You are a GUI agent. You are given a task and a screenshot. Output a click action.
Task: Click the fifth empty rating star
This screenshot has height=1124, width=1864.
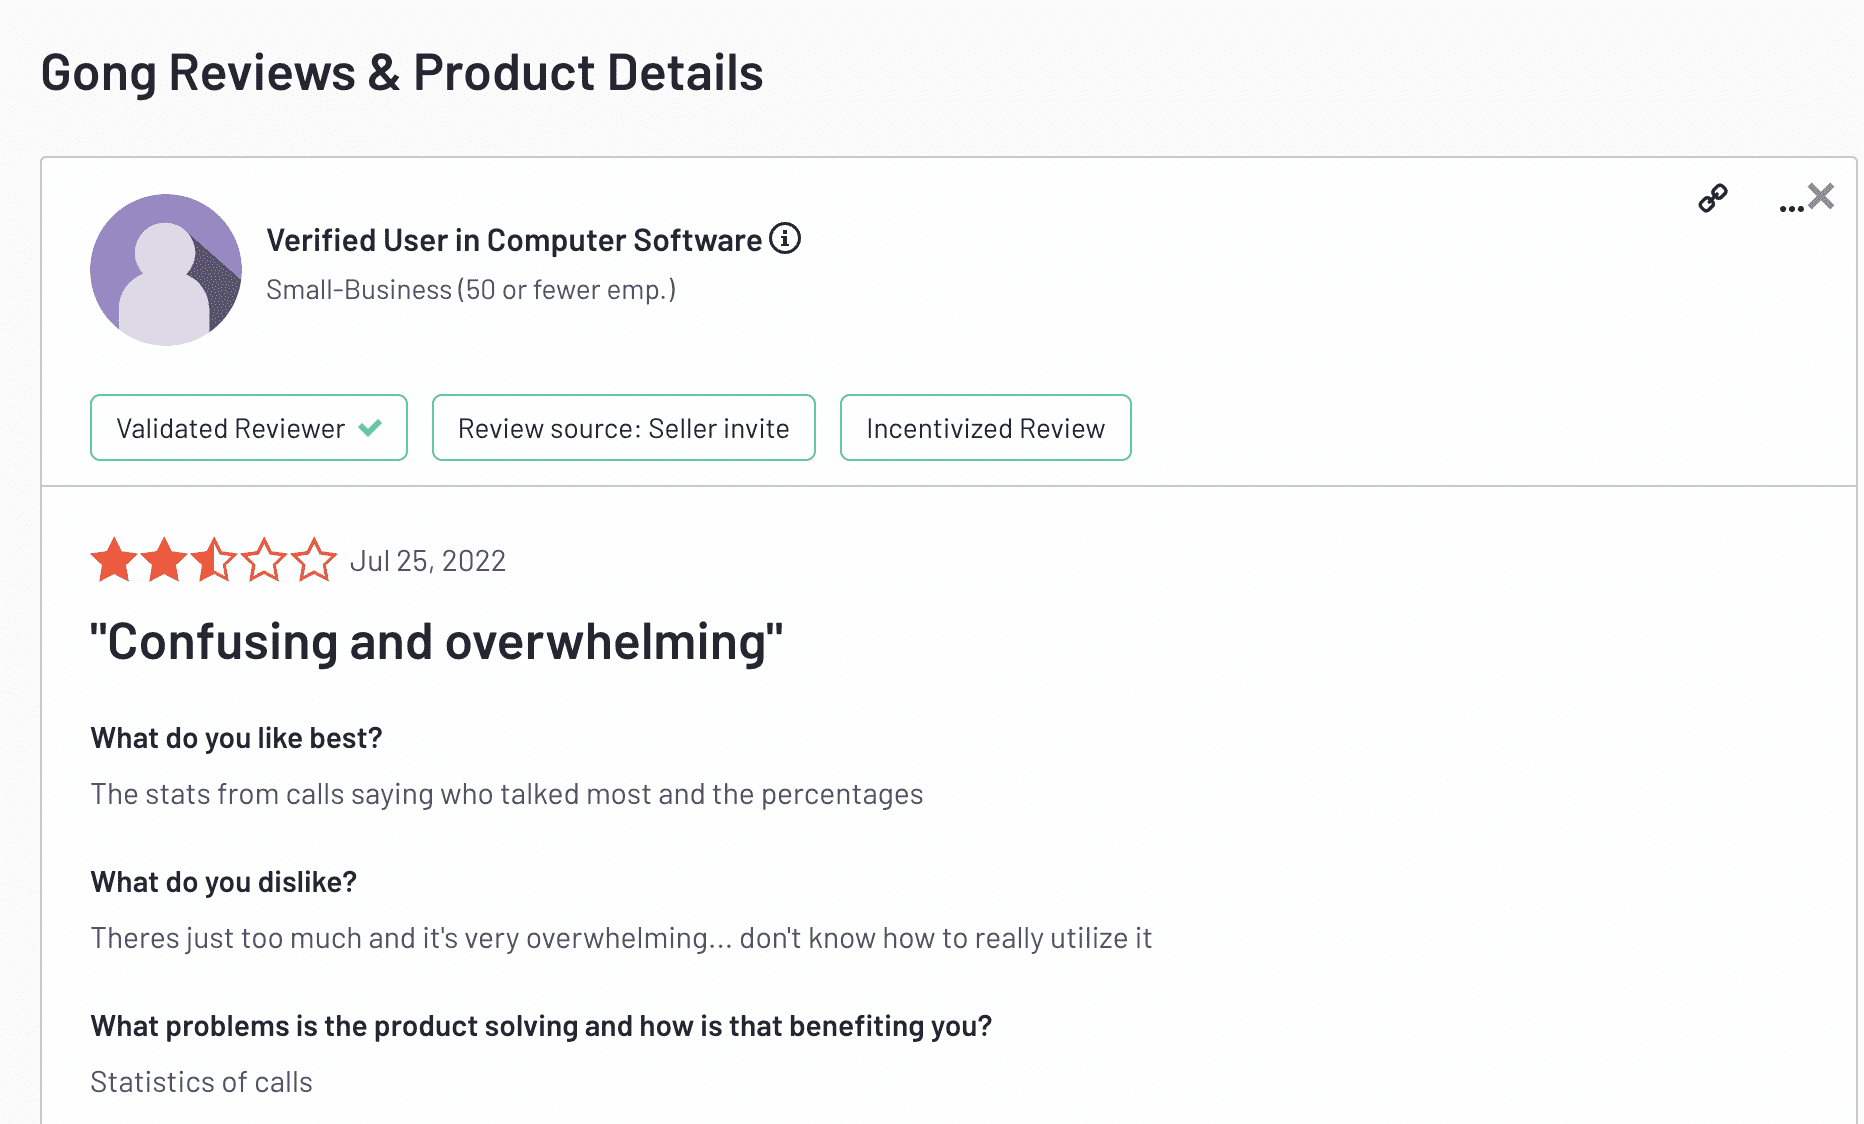pyautogui.click(x=314, y=560)
